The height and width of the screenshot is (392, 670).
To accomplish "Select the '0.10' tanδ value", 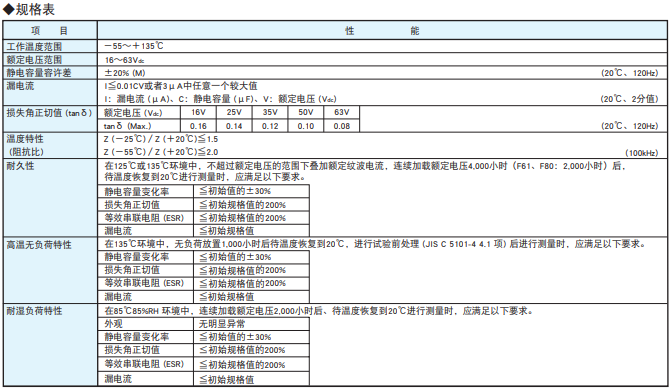I will [306, 126].
